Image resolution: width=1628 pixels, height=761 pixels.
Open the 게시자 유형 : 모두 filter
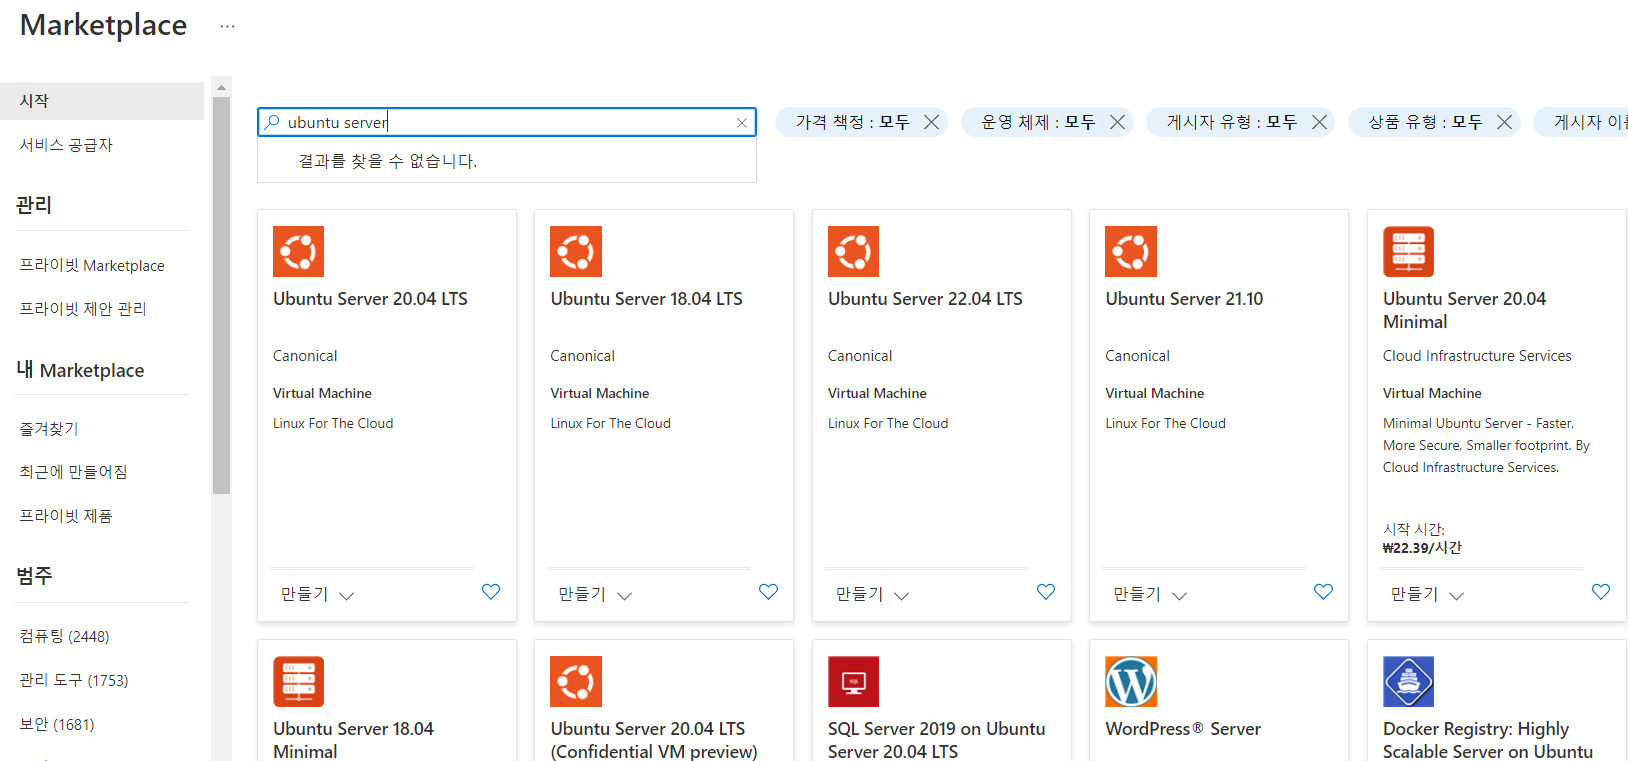pyautogui.click(x=1231, y=122)
